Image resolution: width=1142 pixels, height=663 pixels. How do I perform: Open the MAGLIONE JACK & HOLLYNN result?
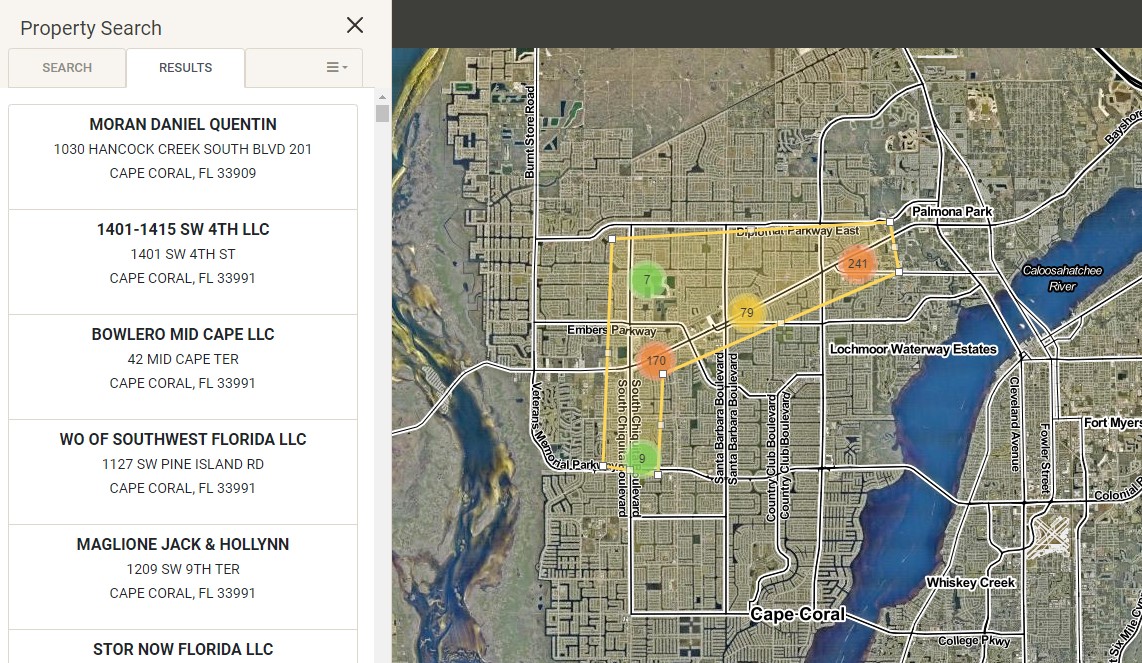(183, 576)
